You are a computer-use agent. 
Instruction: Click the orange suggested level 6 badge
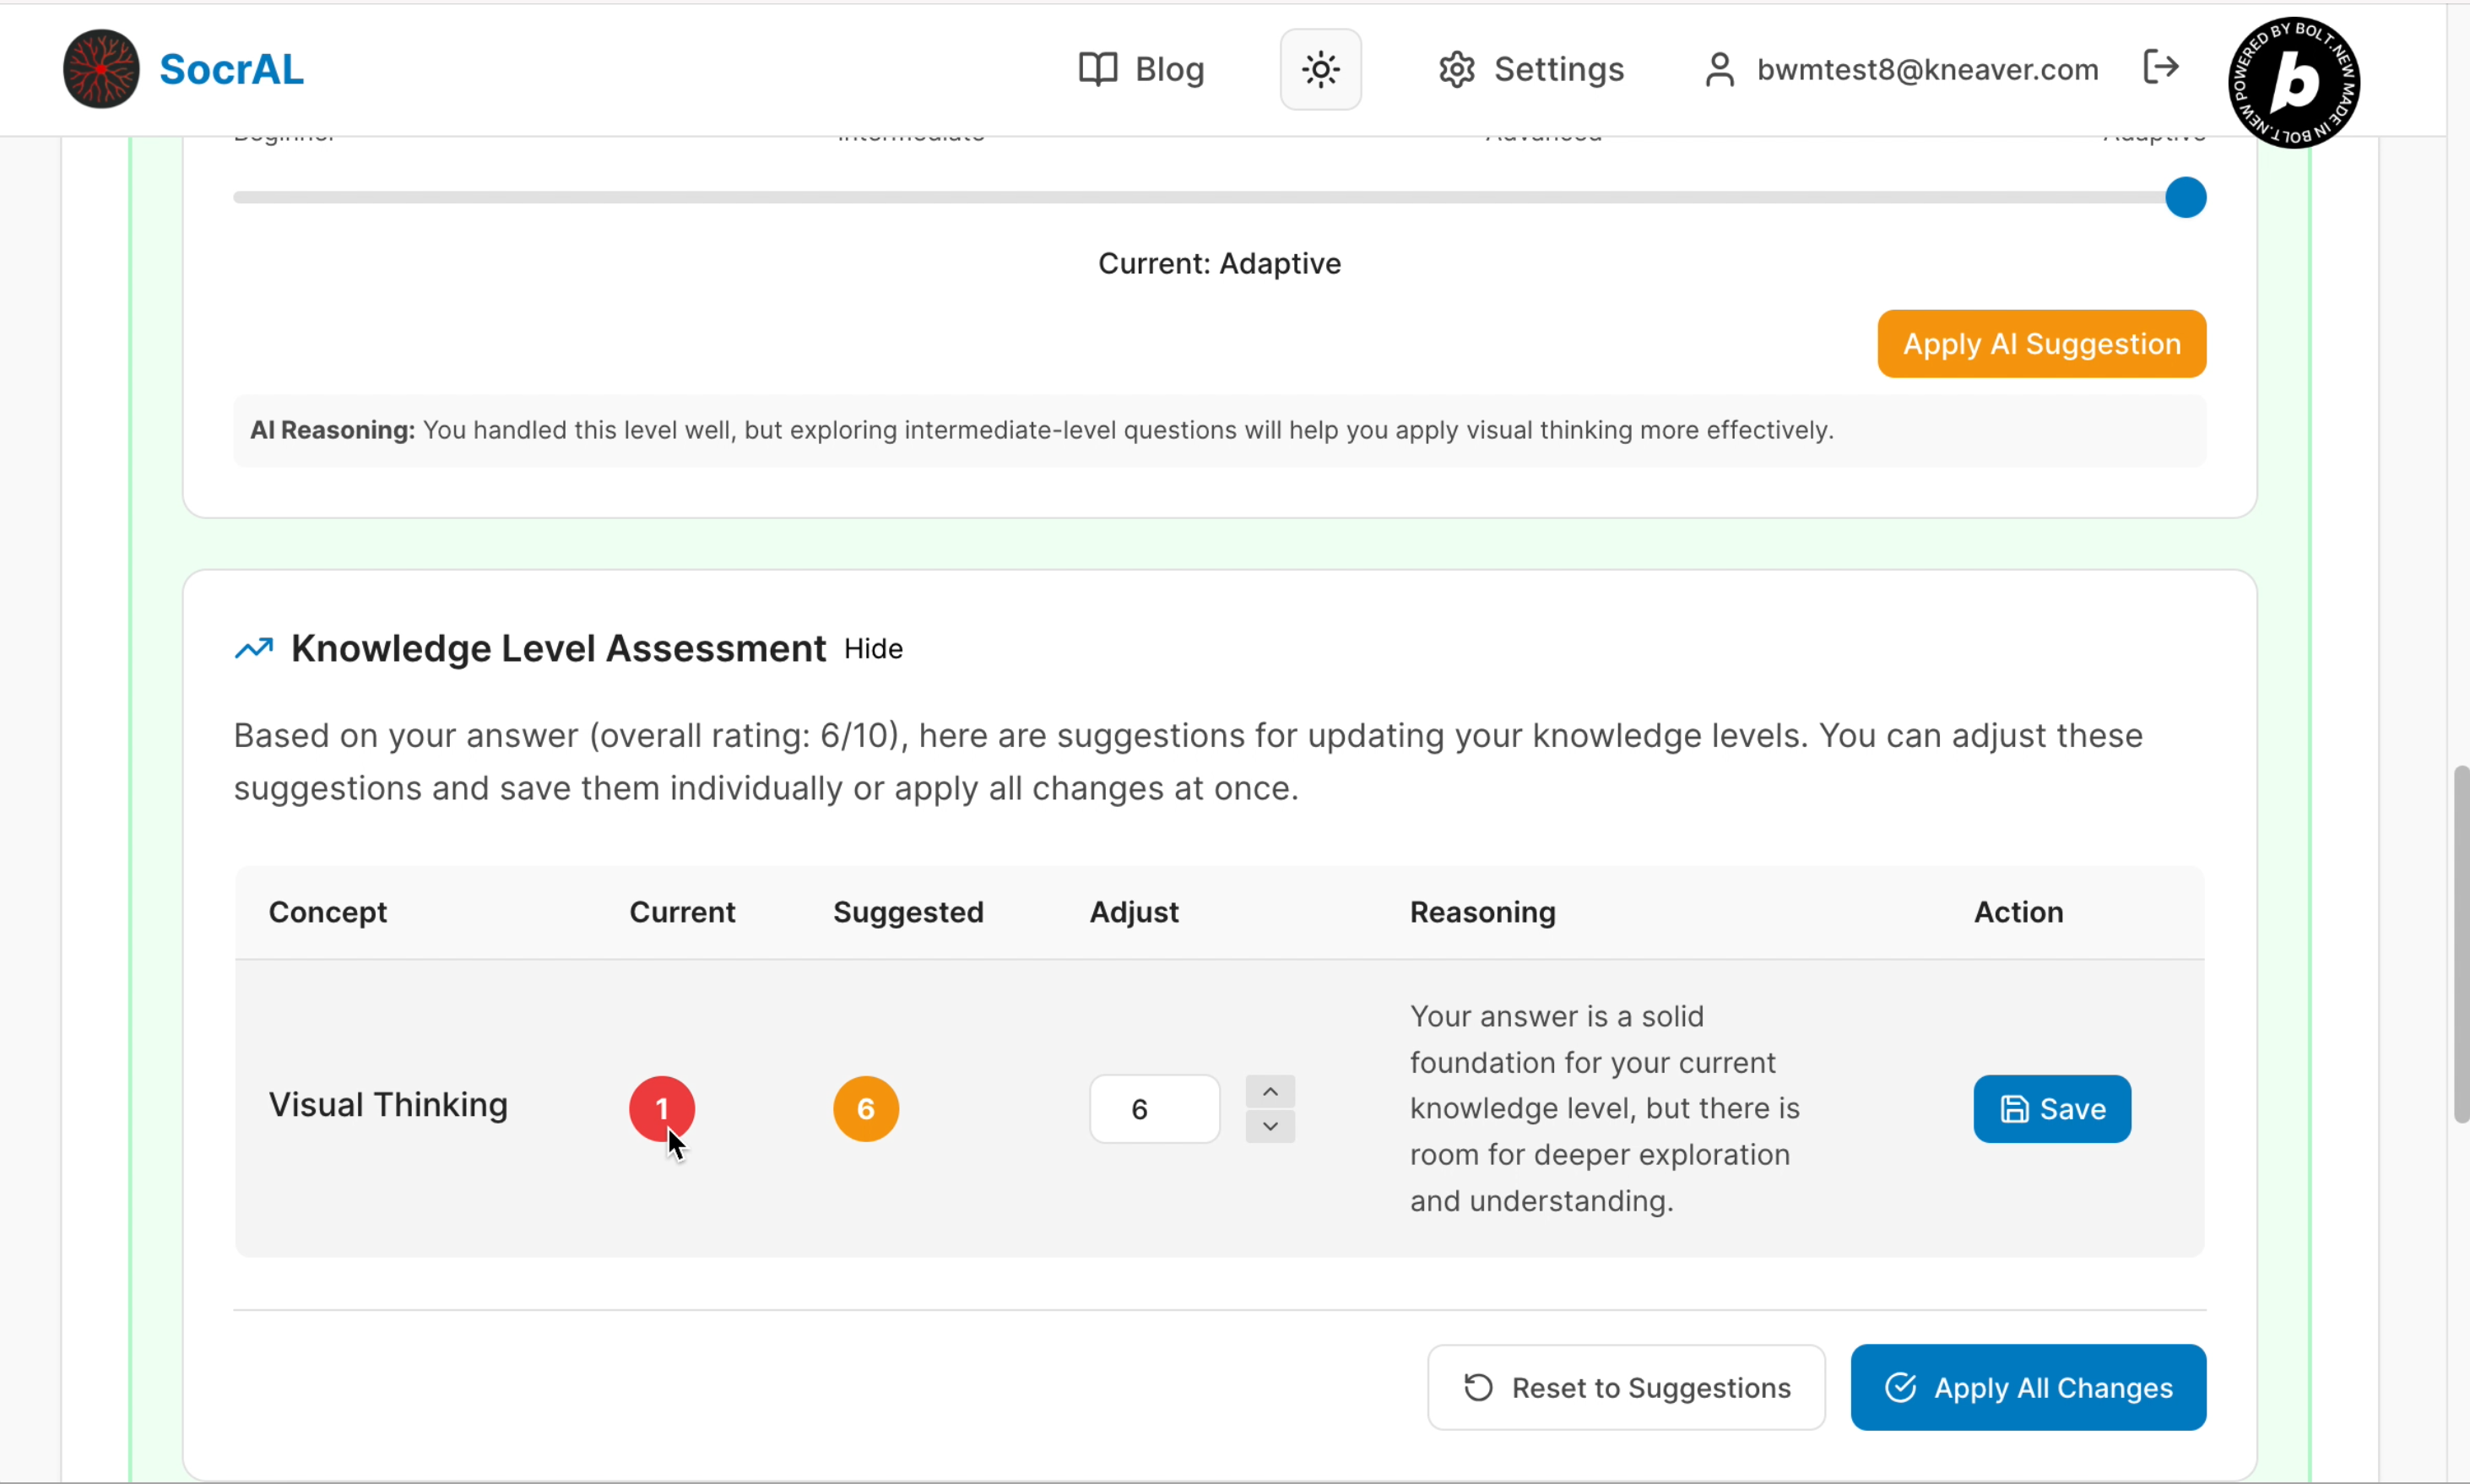(865, 1108)
